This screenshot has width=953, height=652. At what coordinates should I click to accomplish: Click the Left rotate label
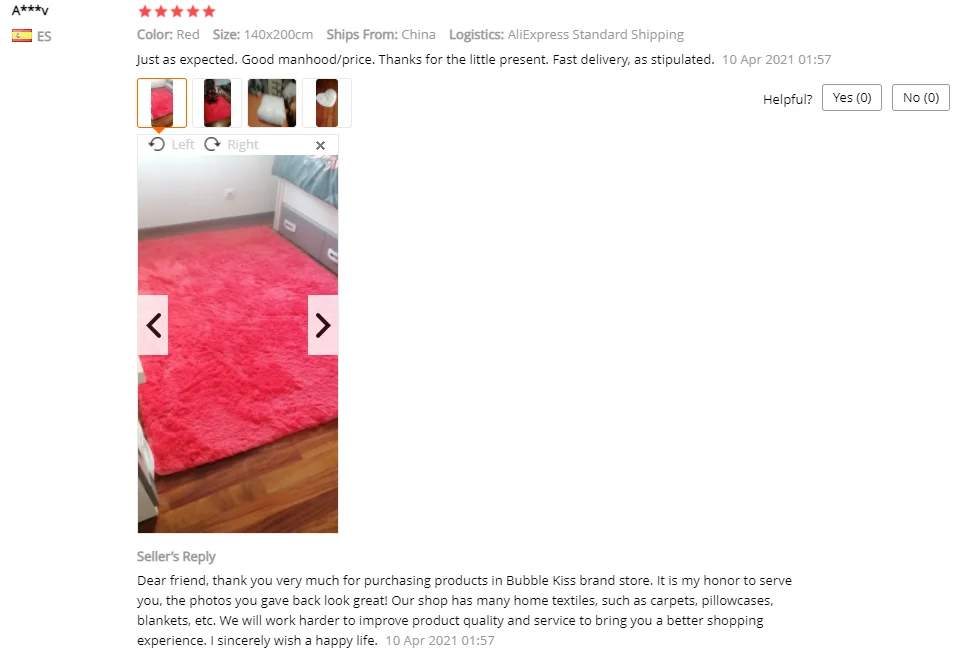[x=182, y=145]
